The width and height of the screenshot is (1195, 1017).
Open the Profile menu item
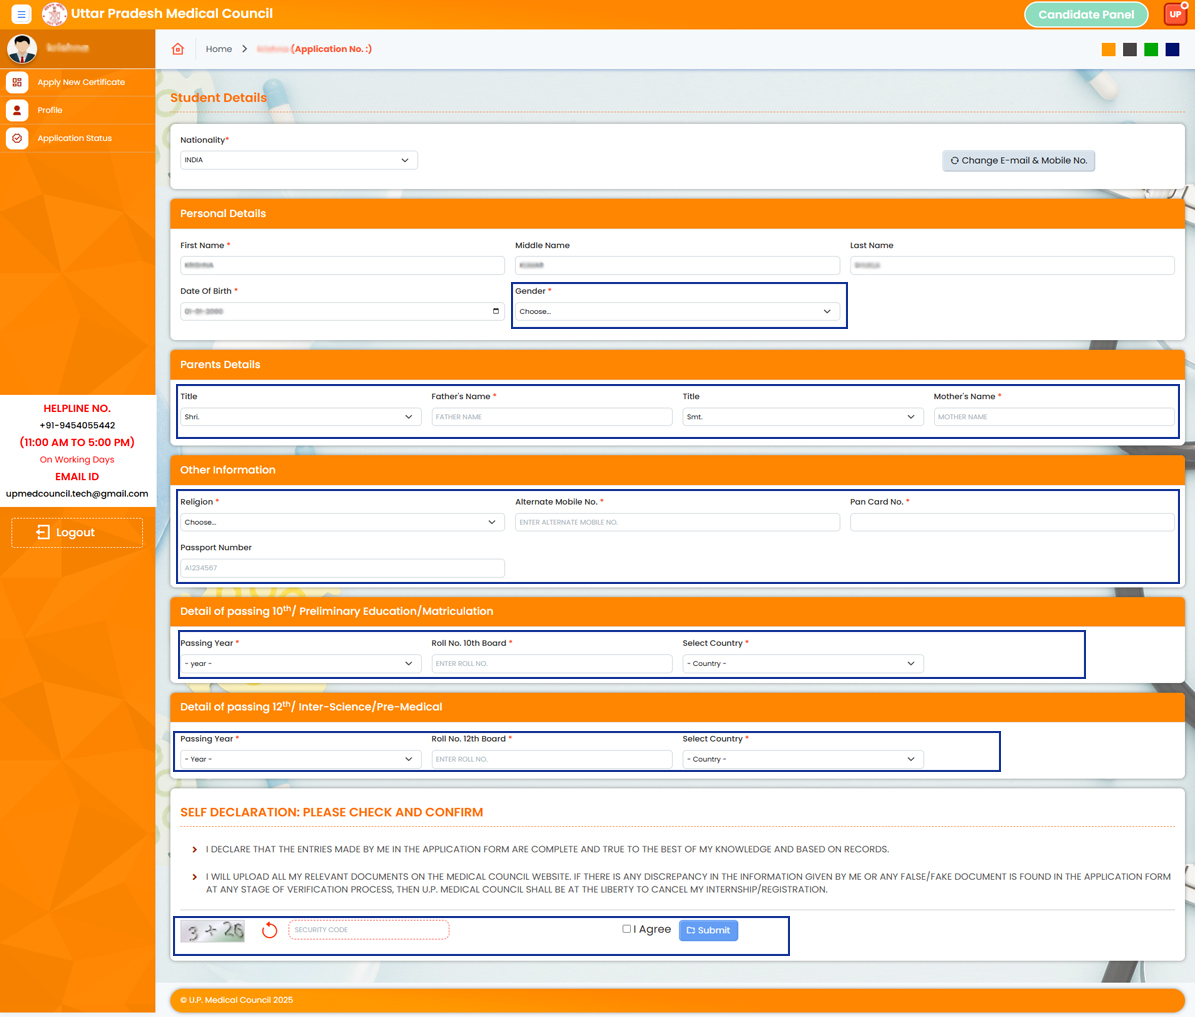click(x=50, y=110)
